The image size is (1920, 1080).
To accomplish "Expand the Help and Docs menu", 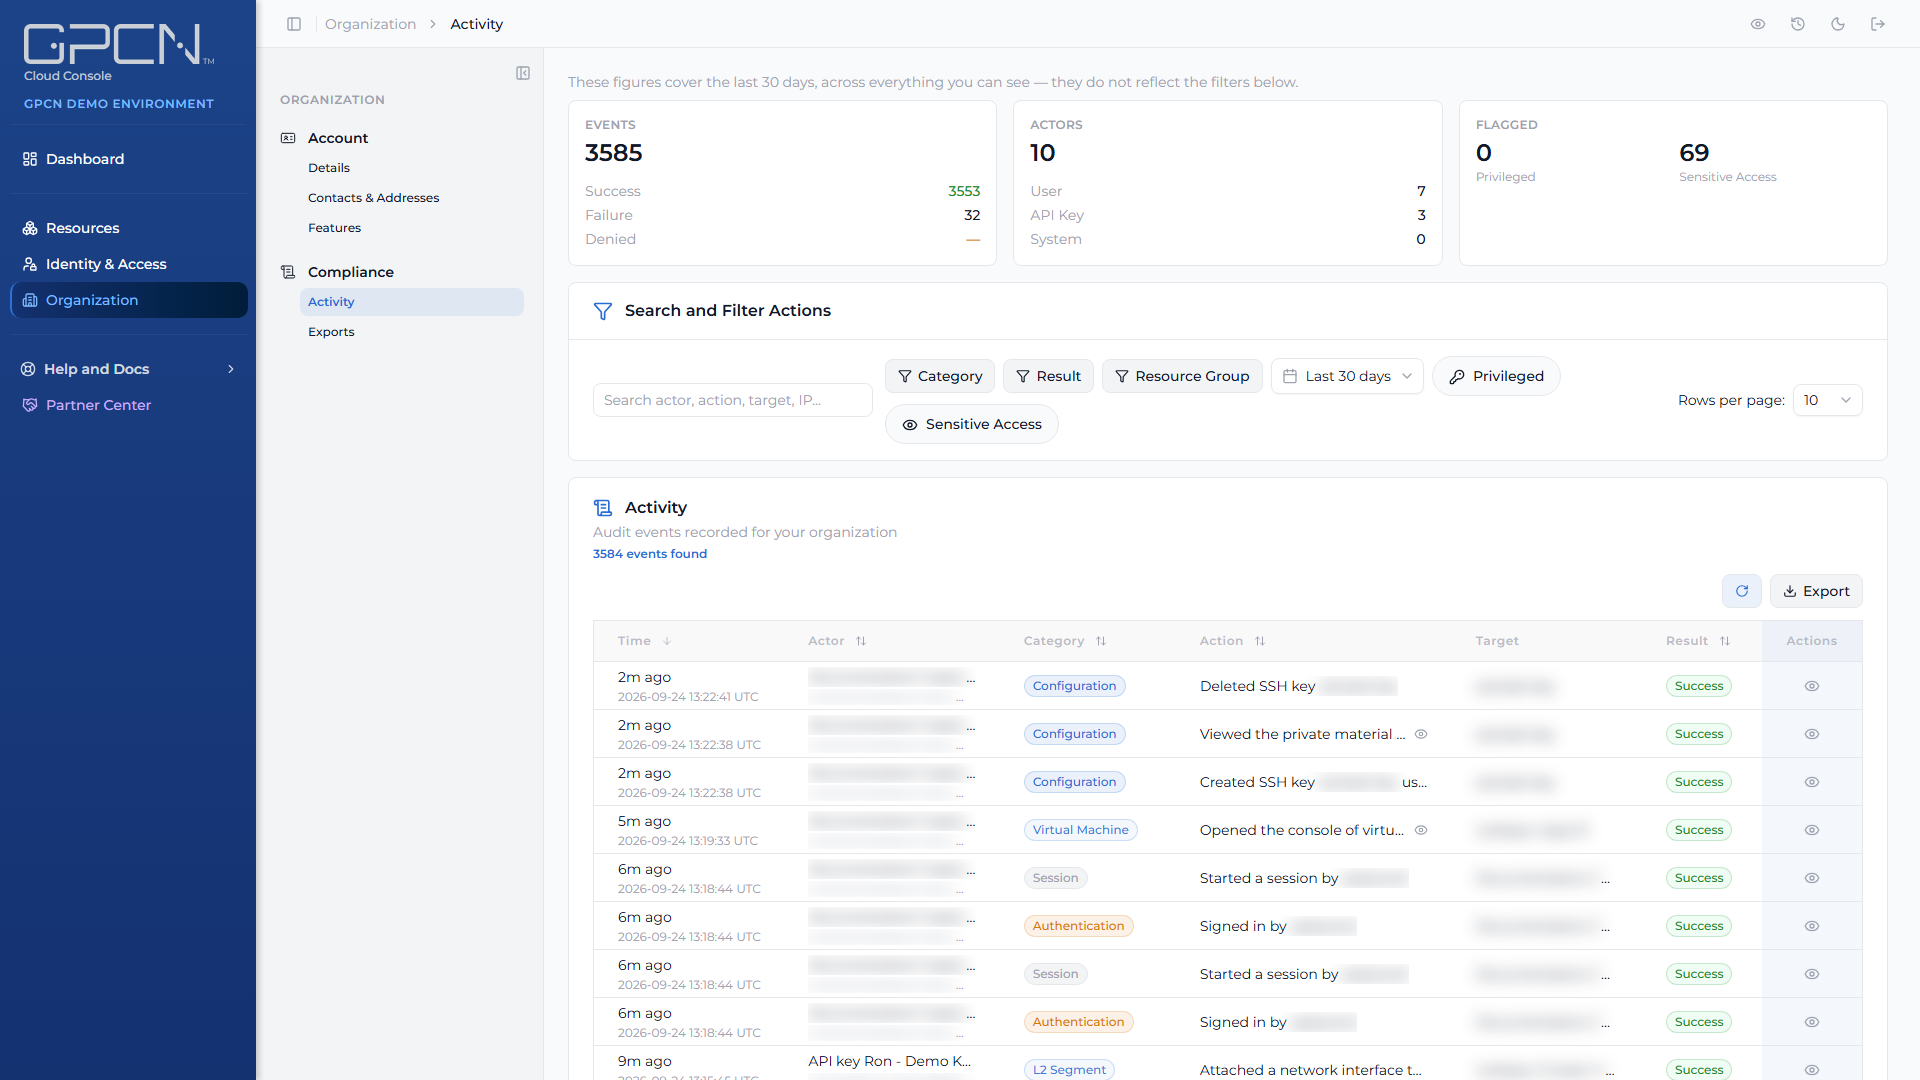I will tap(128, 369).
